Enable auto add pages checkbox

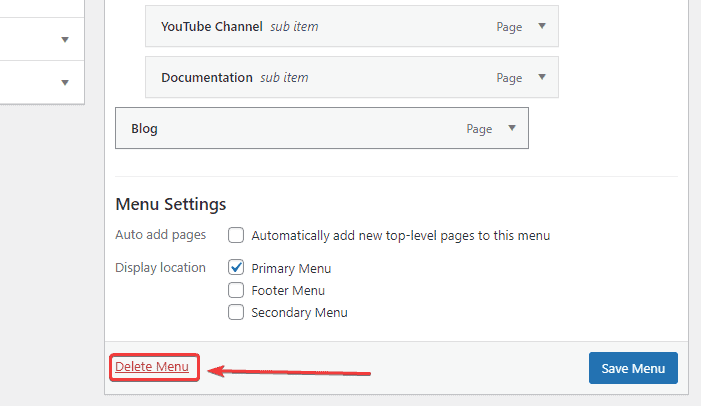tap(236, 236)
